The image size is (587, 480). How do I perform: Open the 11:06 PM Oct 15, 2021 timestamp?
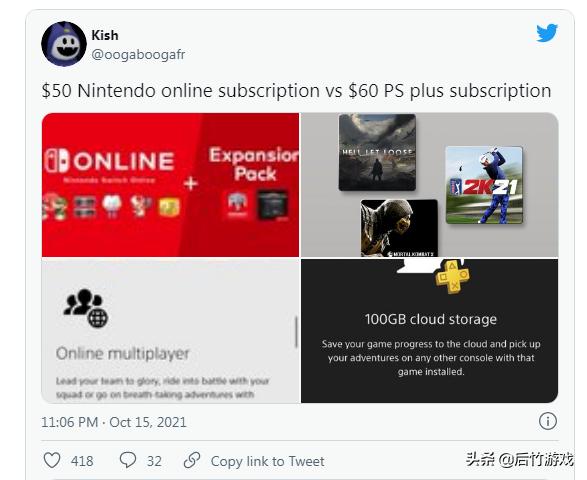(114, 422)
